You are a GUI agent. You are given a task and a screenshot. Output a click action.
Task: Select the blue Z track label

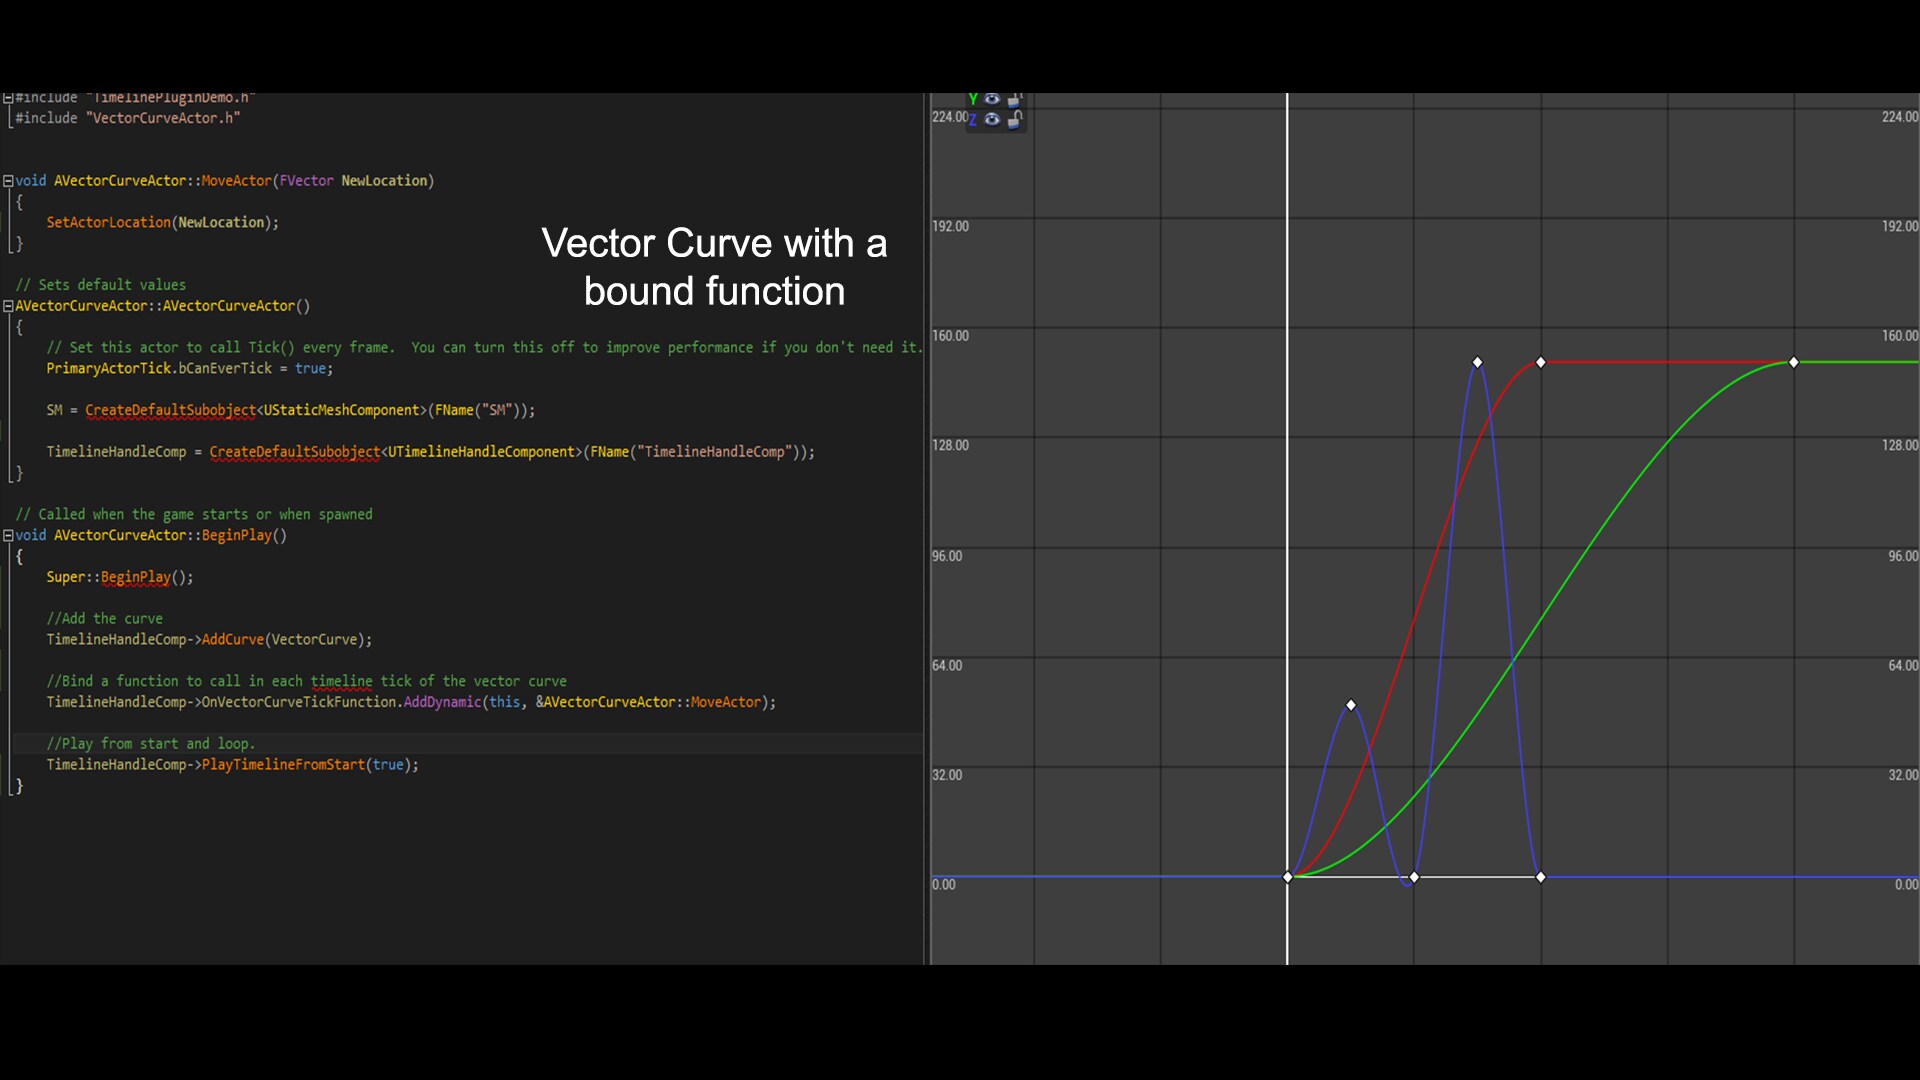click(x=973, y=119)
